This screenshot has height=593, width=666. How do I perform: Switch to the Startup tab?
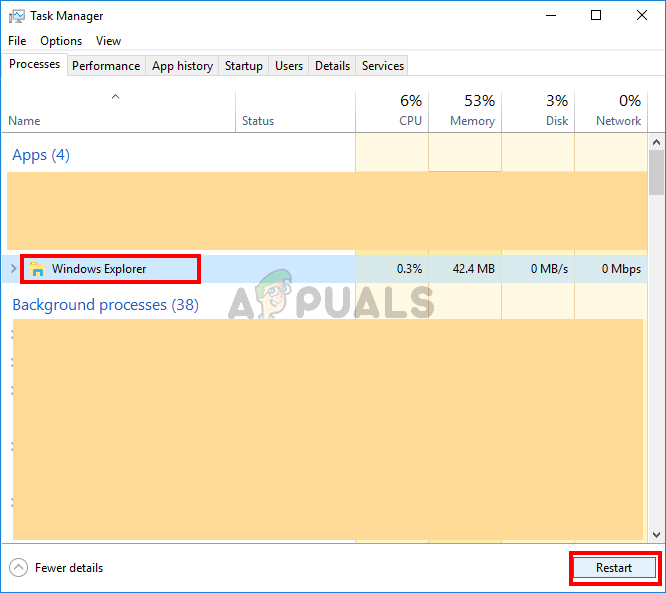tap(243, 66)
